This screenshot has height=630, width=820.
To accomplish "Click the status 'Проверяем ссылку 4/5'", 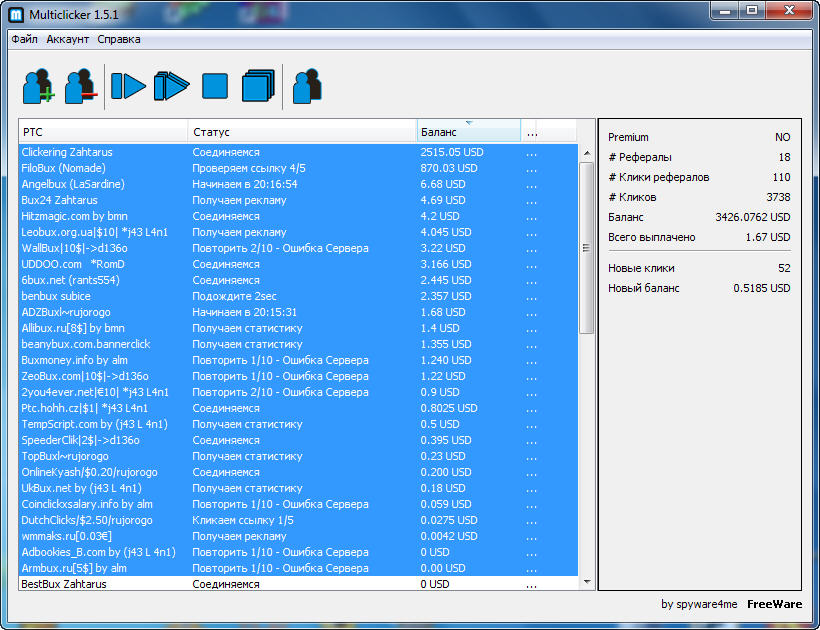I will point(249,168).
